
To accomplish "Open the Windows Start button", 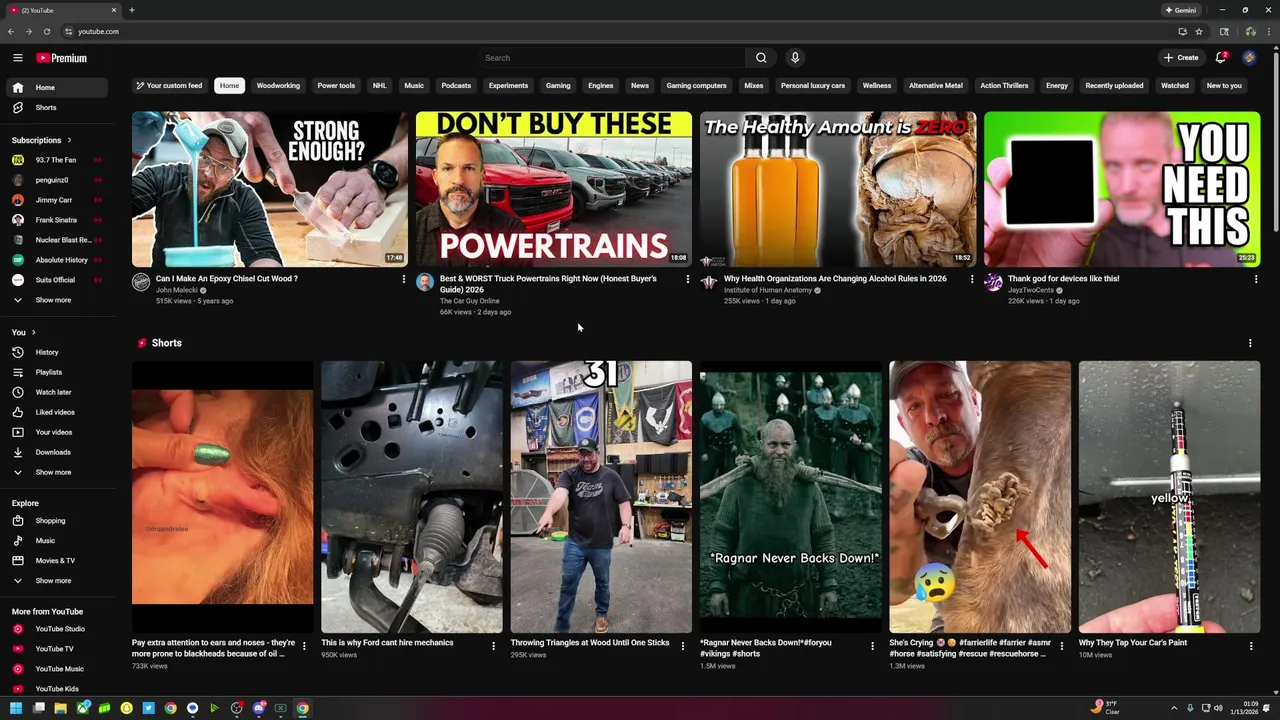I will click(x=16, y=708).
